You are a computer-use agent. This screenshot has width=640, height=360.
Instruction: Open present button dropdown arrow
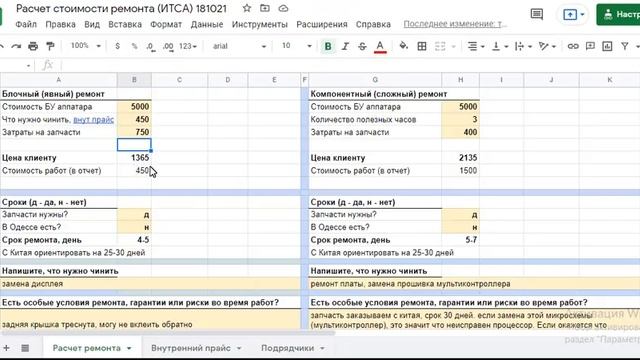tap(582, 15)
